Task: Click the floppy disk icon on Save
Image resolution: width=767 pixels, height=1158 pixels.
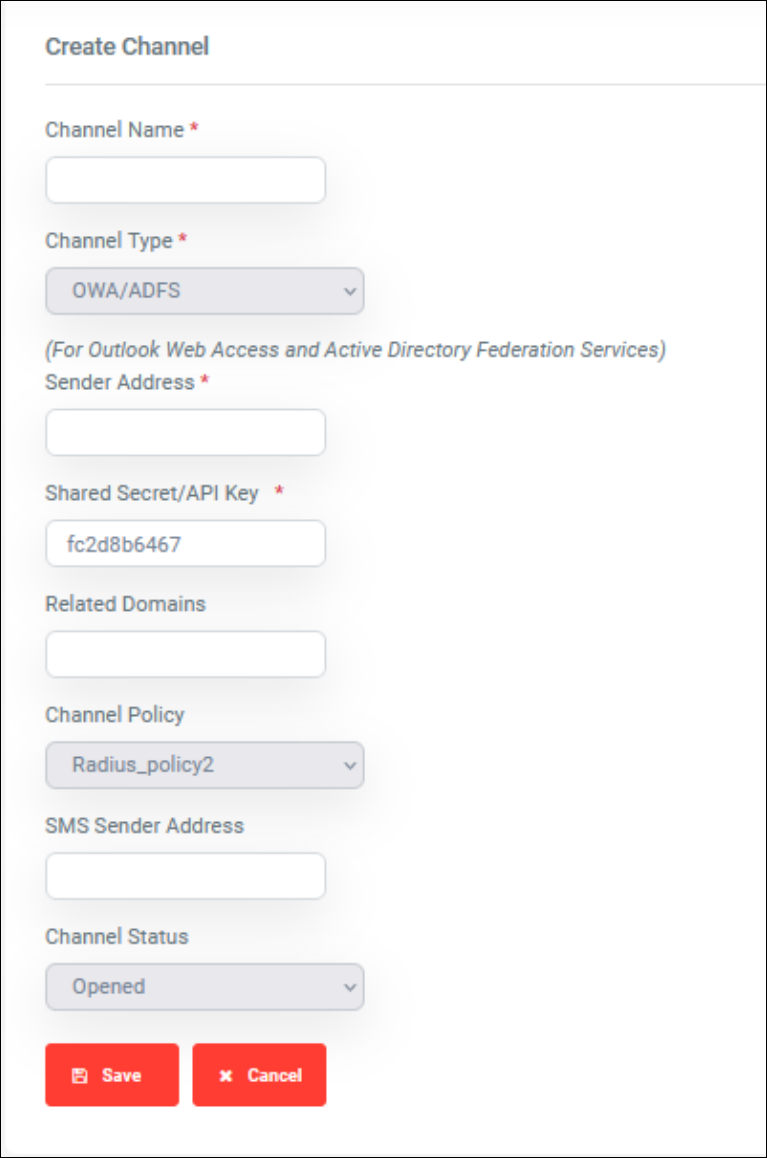Action: [x=80, y=1075]
